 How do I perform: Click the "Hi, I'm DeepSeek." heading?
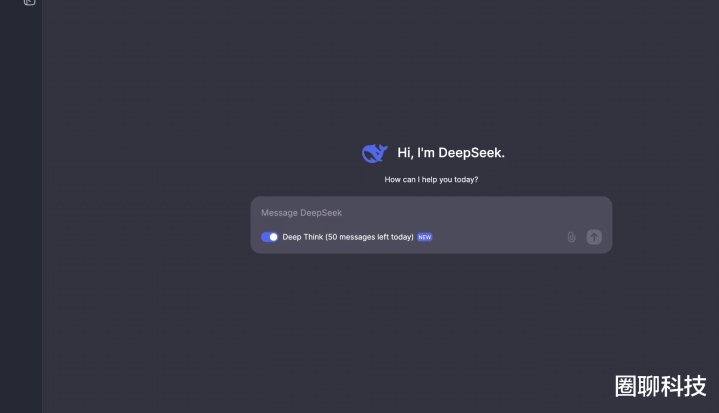[451, 153]
